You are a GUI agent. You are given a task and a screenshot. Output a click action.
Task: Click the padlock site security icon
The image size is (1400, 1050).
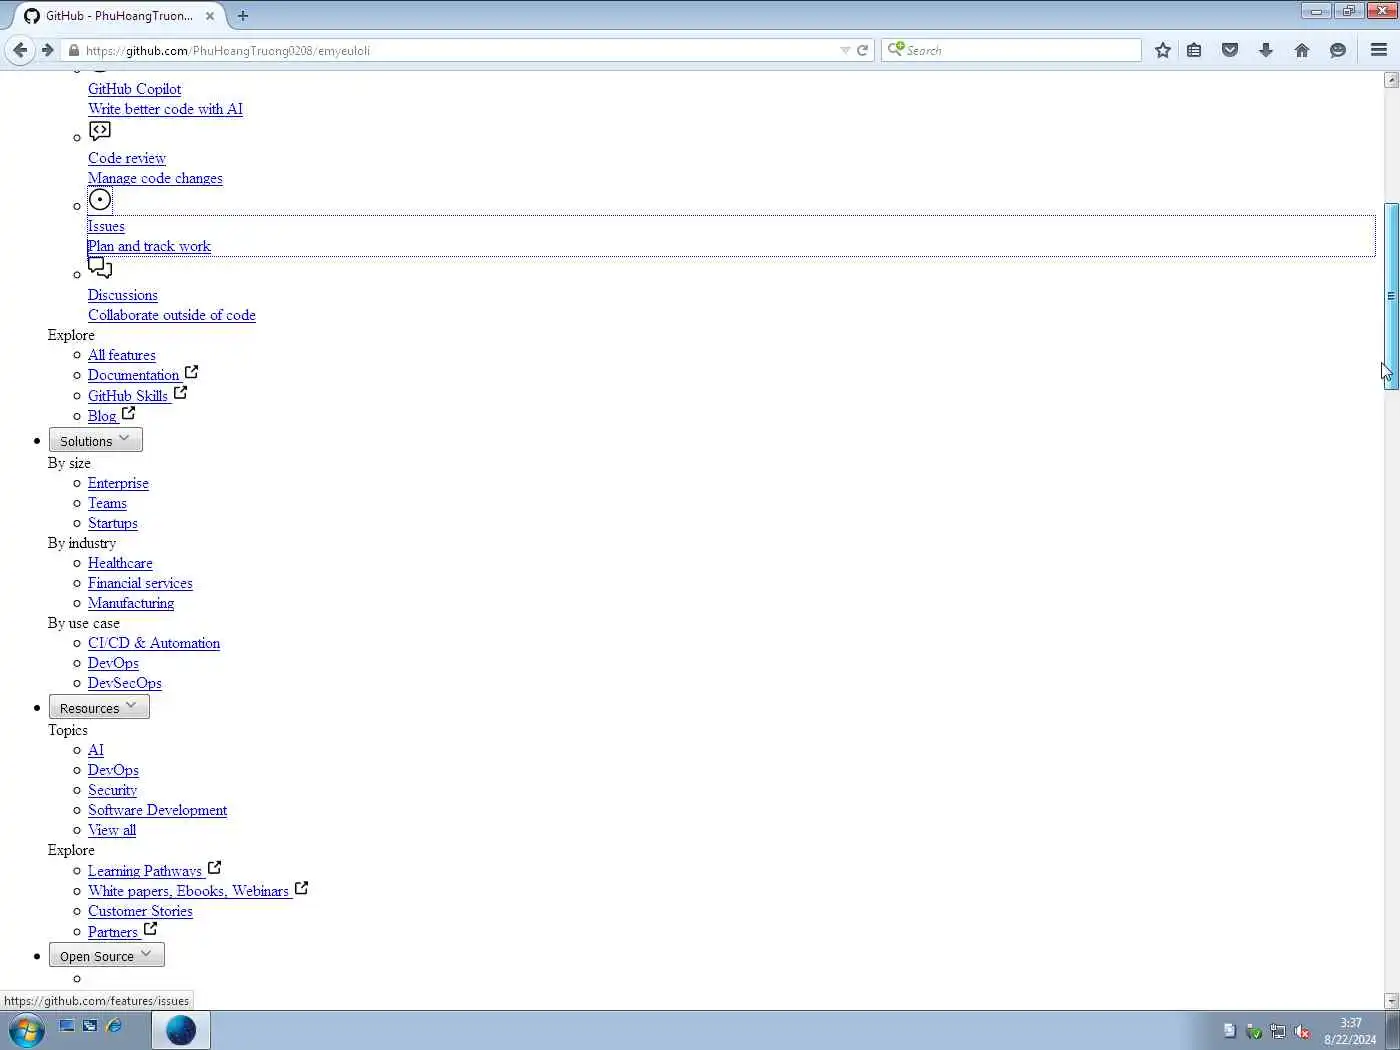pyautogui.click(x=74, y=50)
